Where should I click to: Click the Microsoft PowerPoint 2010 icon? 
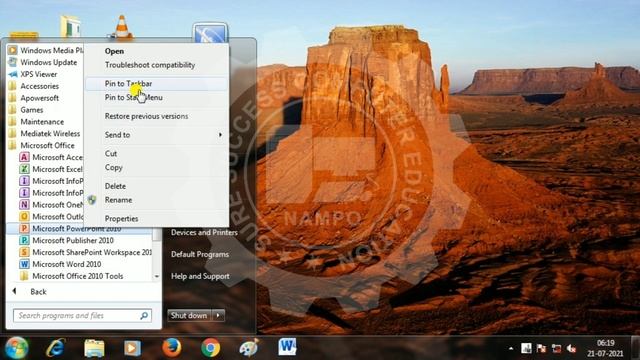pos(24,229)
